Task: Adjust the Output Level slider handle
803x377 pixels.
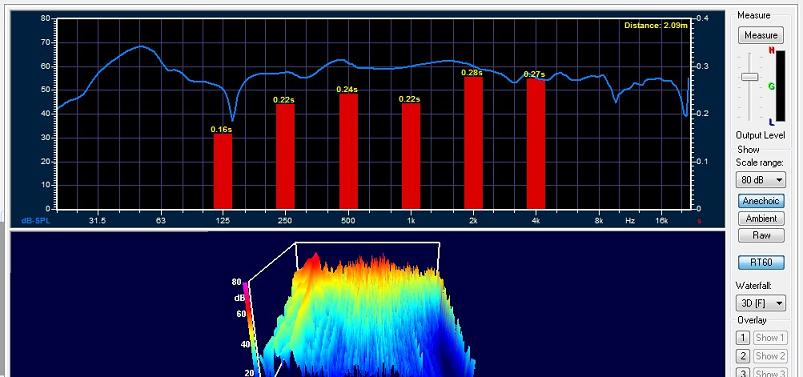Action: (750, 77)
